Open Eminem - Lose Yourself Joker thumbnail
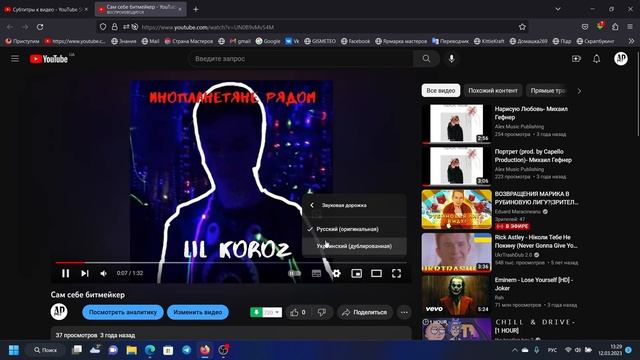This screenshot has width=640, height=360. click(x=457, y=295)
